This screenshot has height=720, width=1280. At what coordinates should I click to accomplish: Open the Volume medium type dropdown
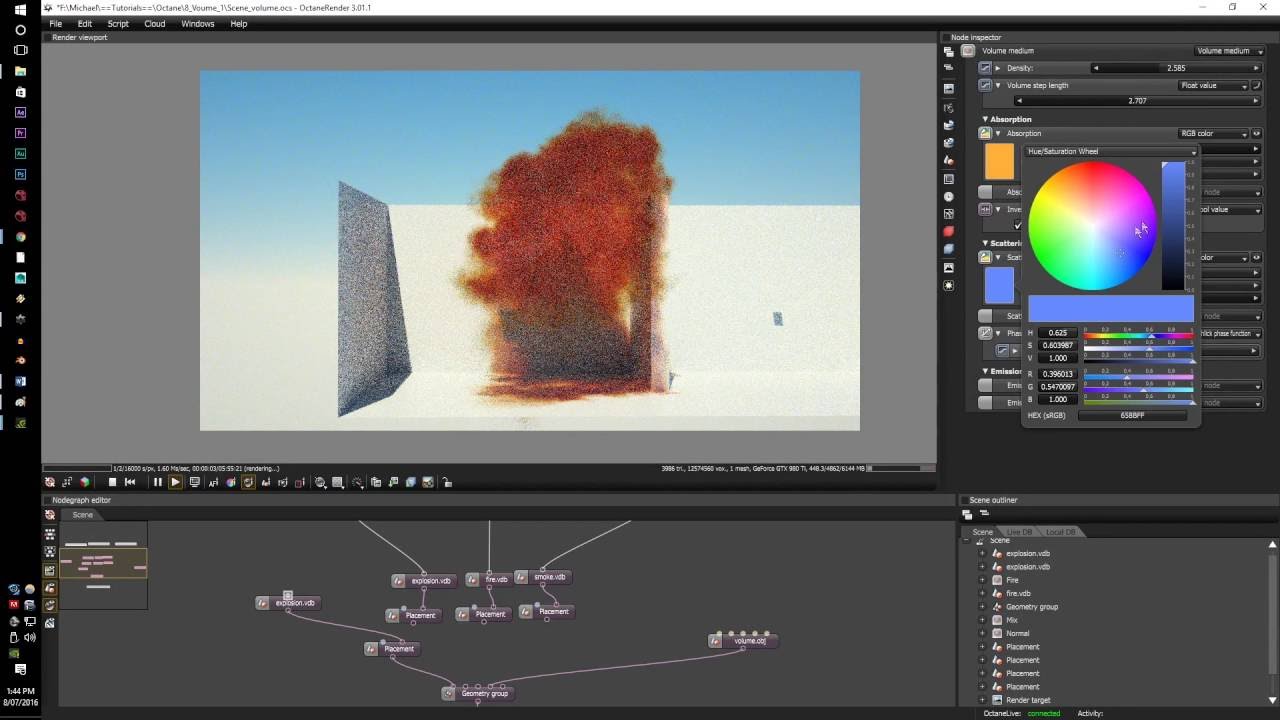[x=1227, y=51]
